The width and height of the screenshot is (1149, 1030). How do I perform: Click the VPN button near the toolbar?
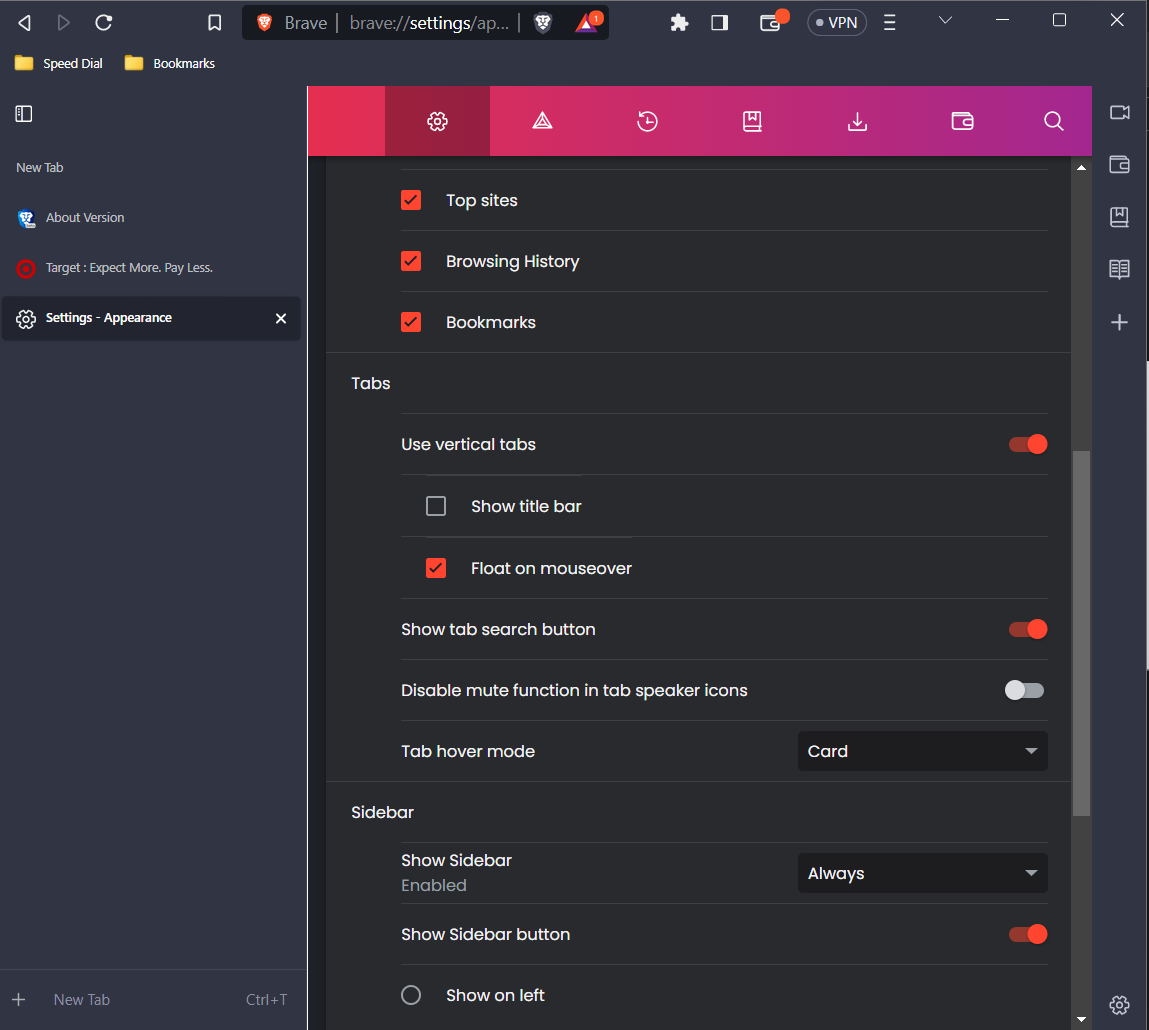pyautogui.click(x=837, y=21)
